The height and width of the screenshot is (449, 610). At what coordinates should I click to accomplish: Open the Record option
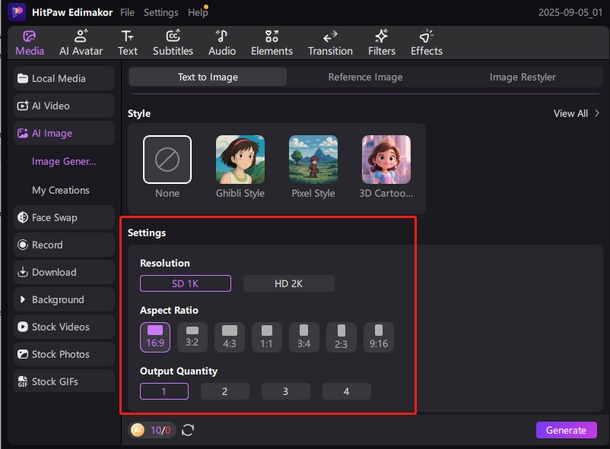64,245
